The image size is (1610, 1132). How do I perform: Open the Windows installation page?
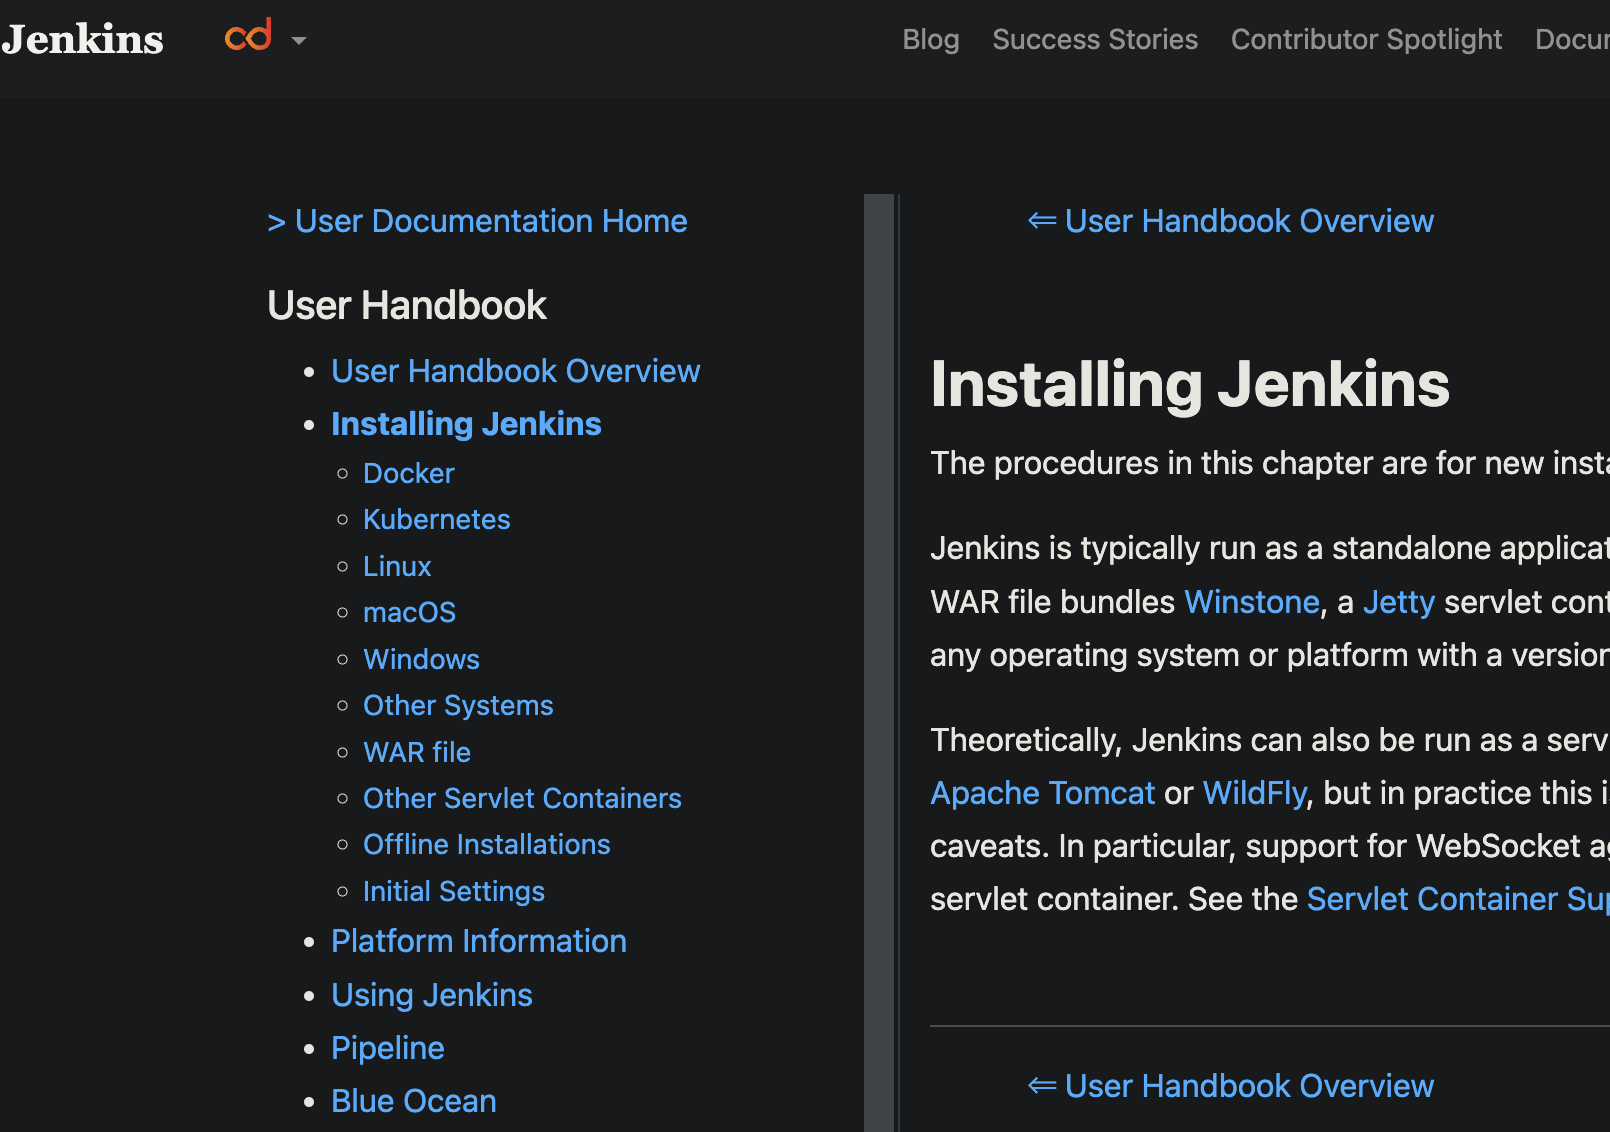(x=421, y=659)
